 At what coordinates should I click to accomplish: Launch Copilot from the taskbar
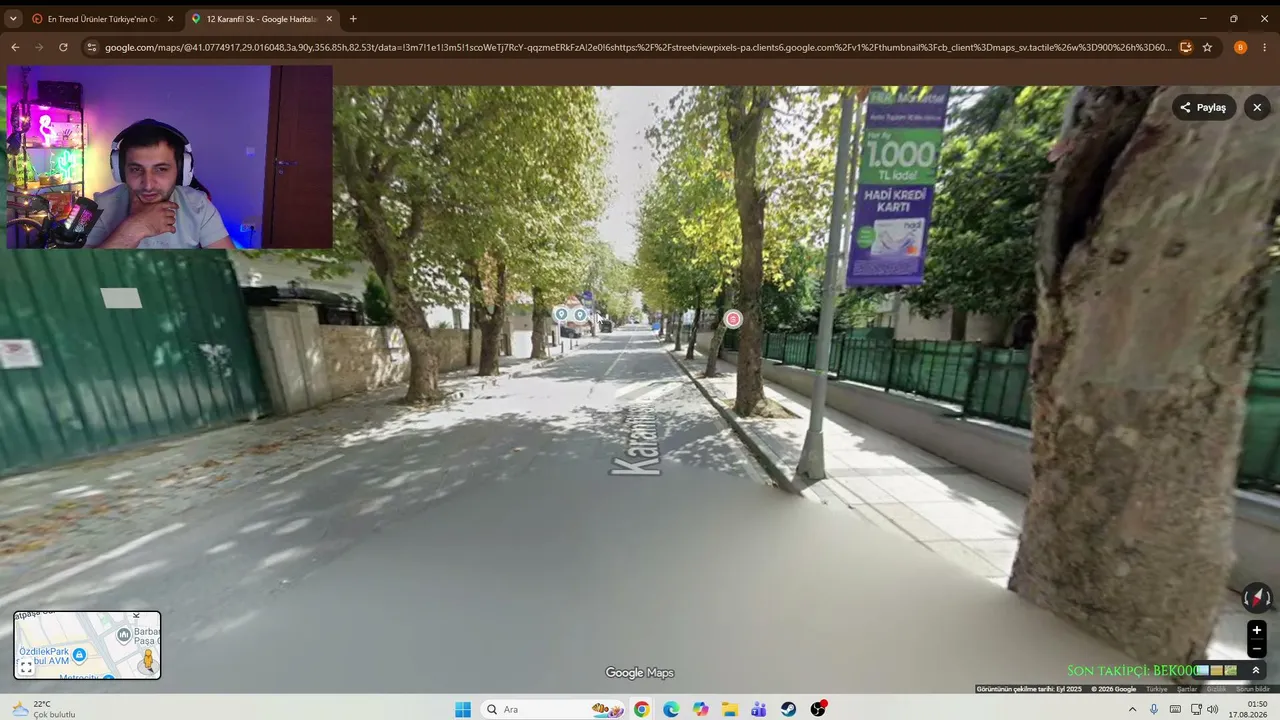pyautogui.click(x=700, y=709)
